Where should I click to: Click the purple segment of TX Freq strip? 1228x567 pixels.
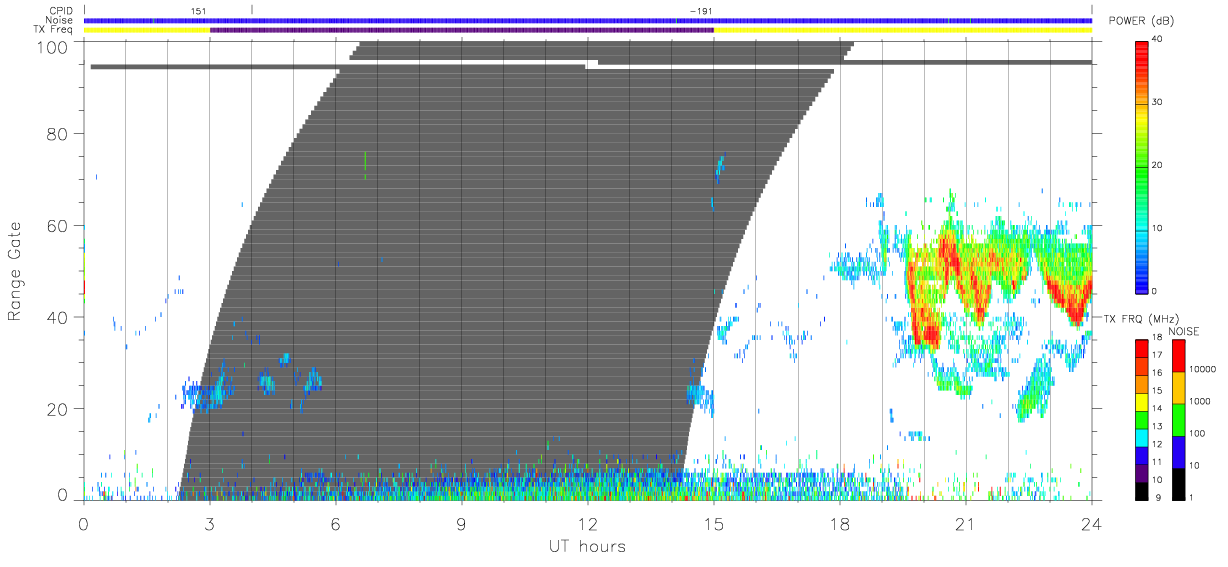pyautogui.click(x=462, y=30)
